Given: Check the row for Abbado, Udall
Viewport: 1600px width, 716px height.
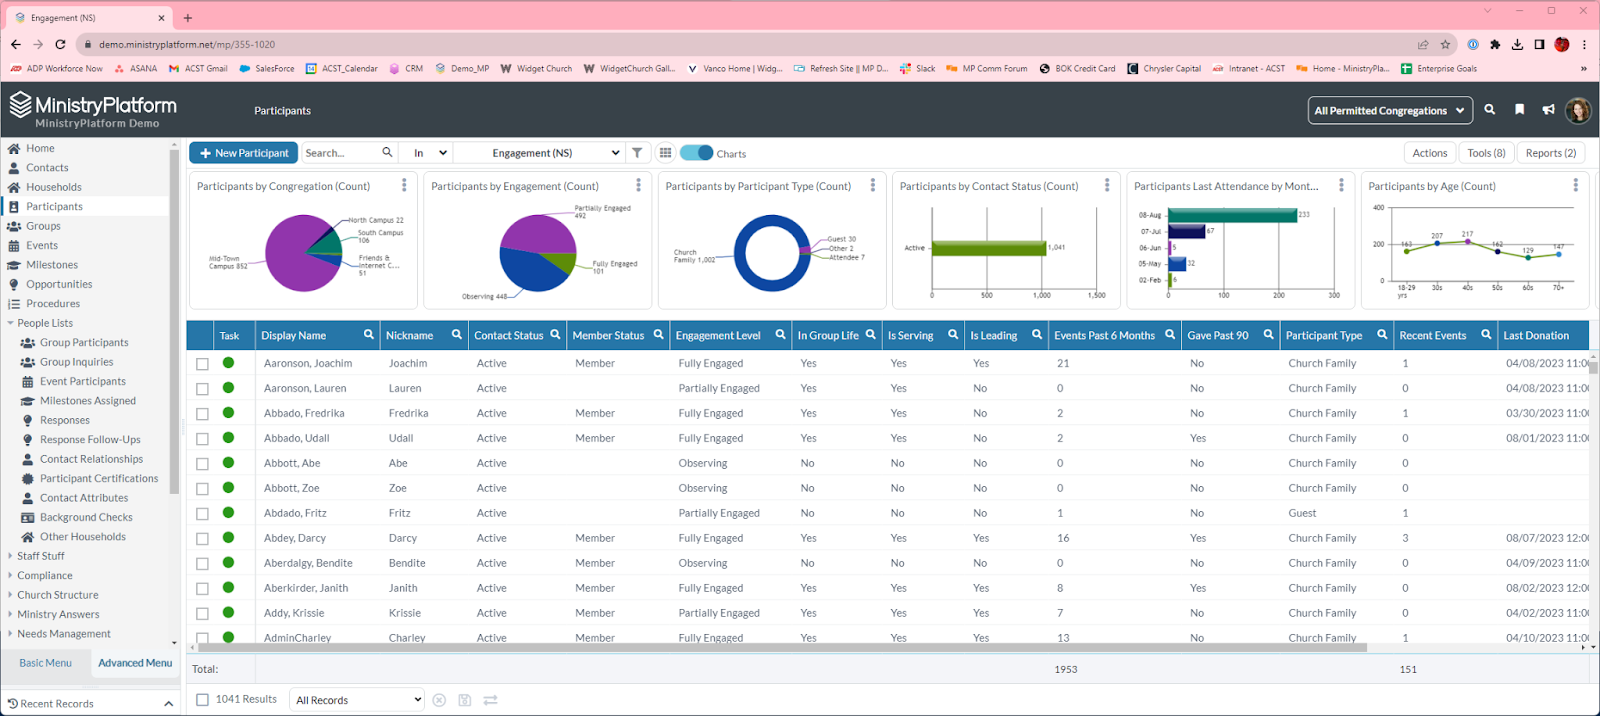Looking at the screenshot, I should 203,439.
